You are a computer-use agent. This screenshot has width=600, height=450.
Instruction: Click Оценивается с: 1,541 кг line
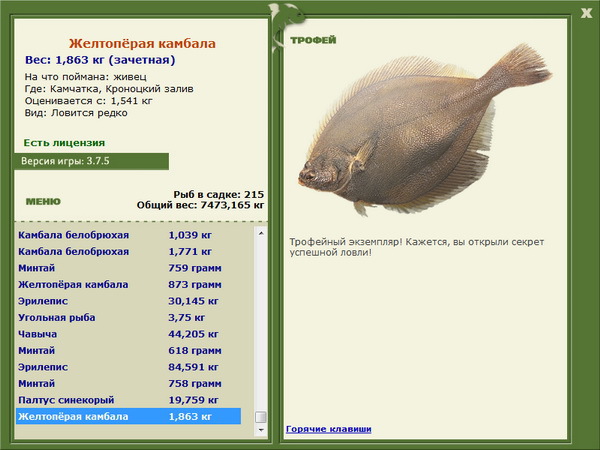pyautogui.click(x=89, y=101)
